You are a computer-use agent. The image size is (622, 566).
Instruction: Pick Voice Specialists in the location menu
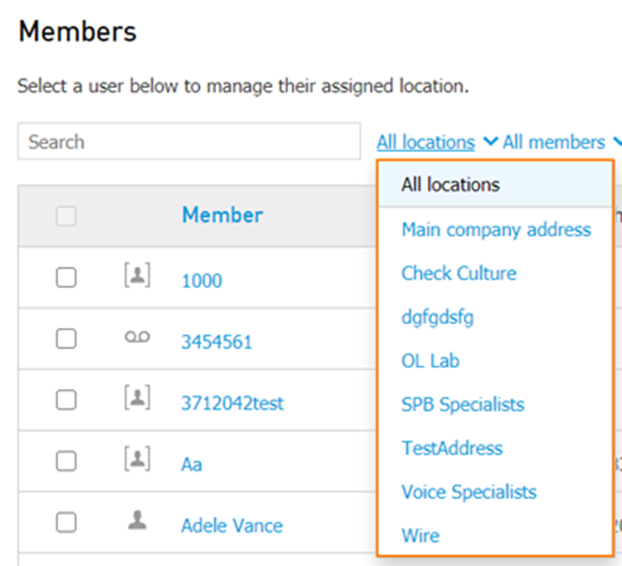coord(469,492)
